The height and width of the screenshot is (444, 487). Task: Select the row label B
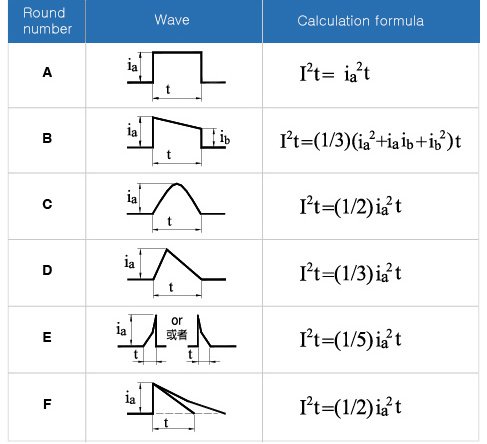[47, 138]
